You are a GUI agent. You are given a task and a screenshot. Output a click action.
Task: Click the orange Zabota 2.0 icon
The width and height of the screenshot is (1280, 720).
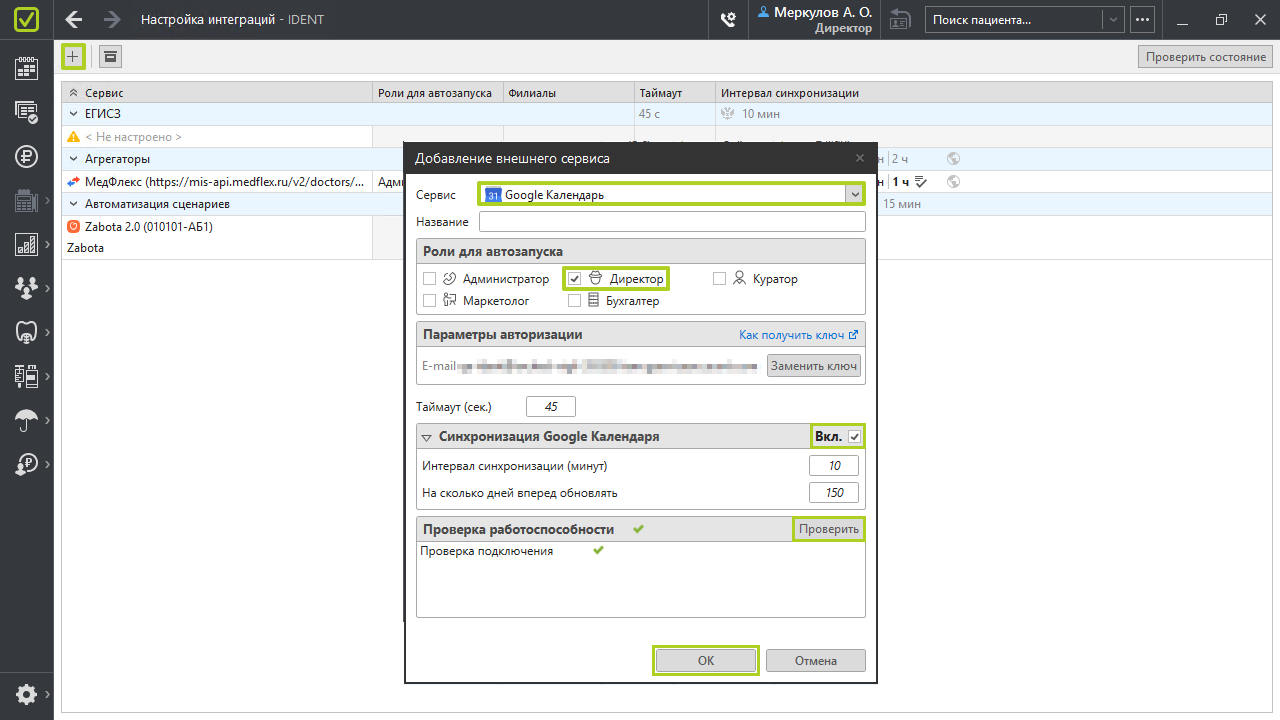pos(73,226)
